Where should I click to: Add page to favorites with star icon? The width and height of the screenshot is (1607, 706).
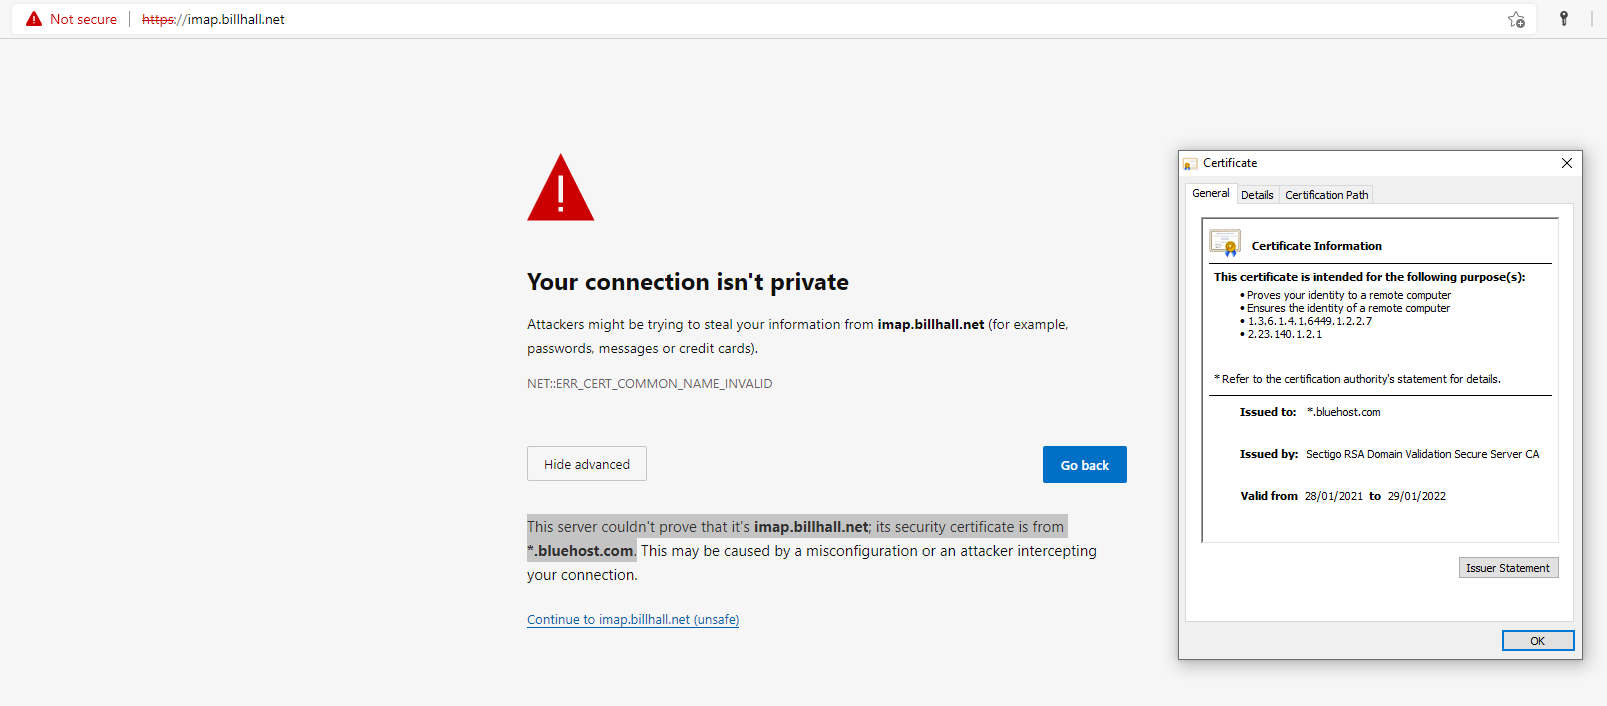(x=1516, y=19)
